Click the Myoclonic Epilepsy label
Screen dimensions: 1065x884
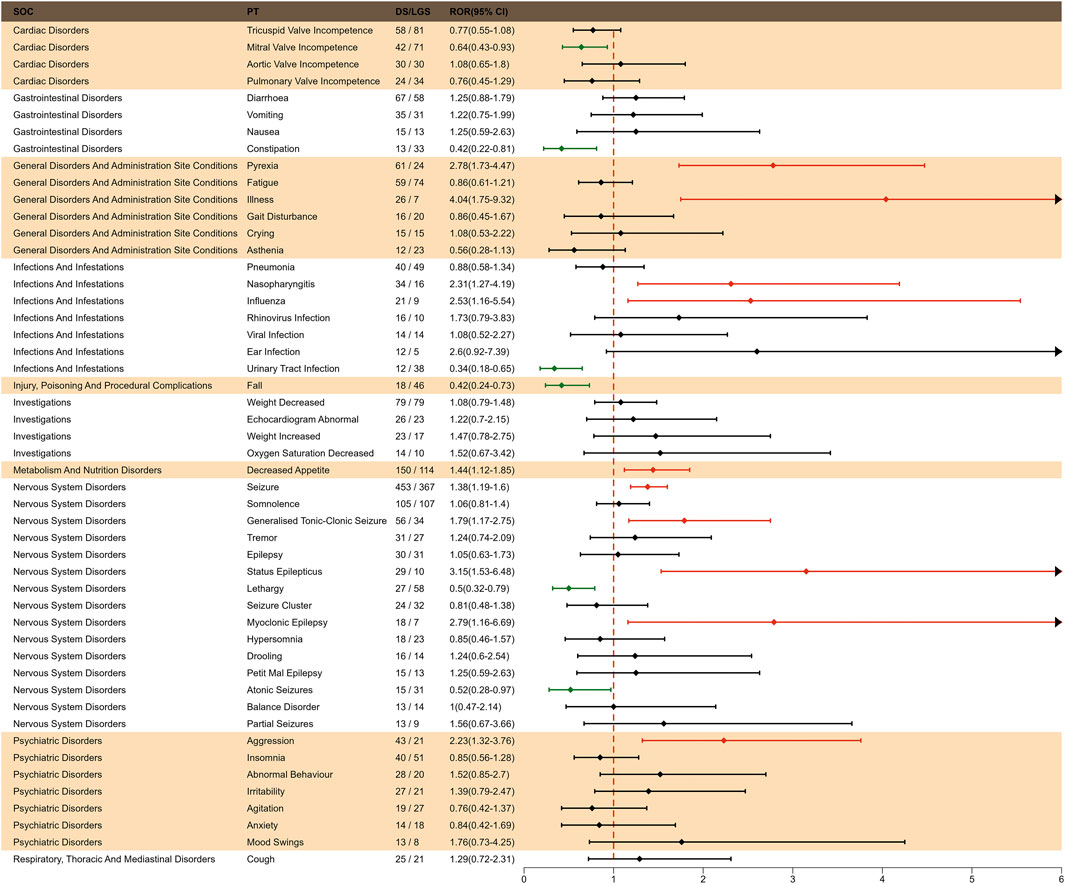click(287, 623)
